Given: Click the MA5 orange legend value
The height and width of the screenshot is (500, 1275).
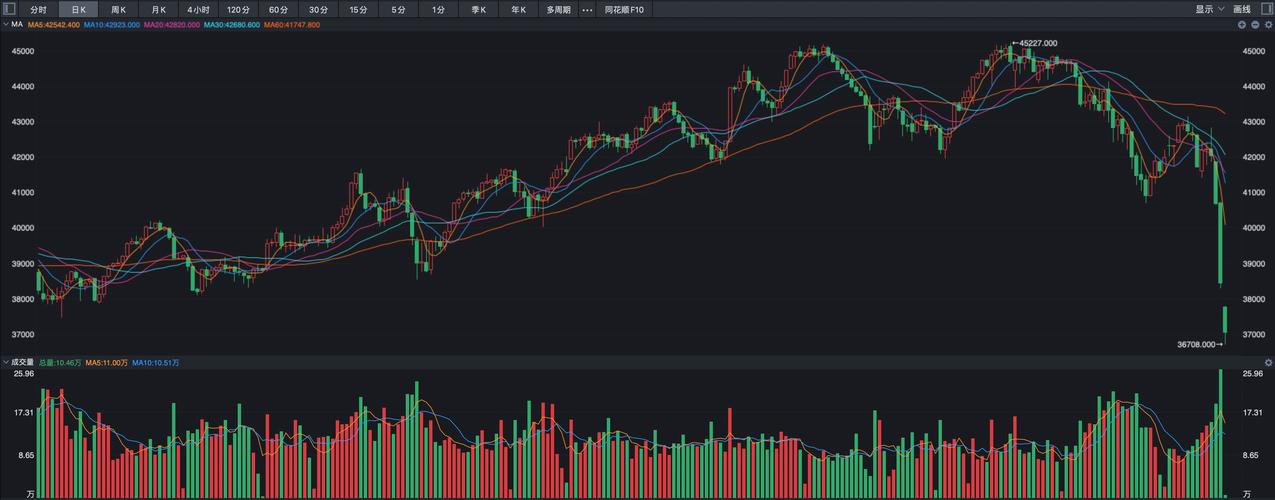Looking at the screenshot, I should 54,24.
